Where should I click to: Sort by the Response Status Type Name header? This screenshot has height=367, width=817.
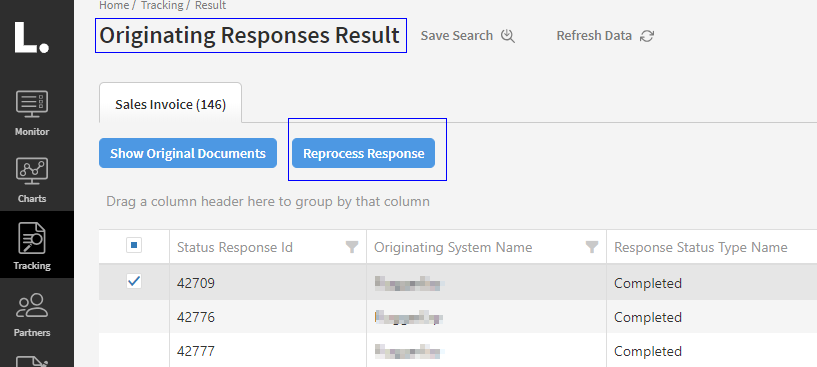pyautogui.click(x=700, y=247)
